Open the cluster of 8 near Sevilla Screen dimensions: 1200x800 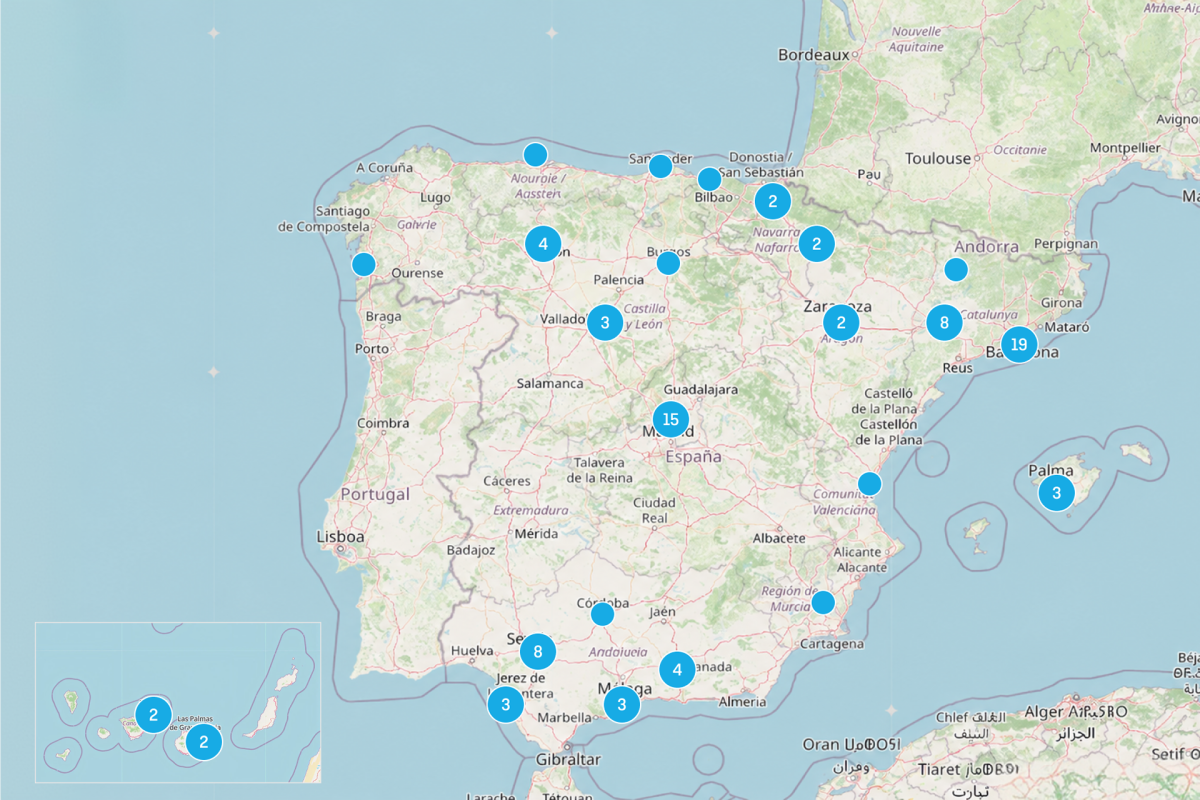coord(538,652)
